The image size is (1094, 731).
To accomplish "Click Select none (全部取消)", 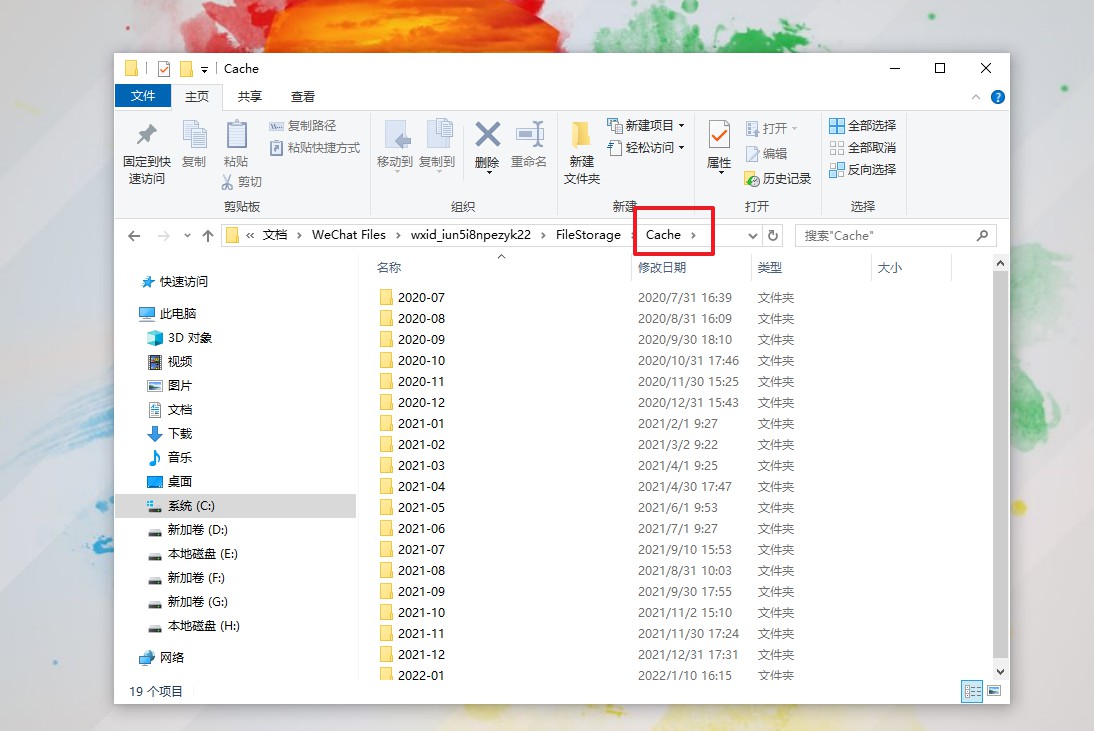I will (x=862, y=148).
